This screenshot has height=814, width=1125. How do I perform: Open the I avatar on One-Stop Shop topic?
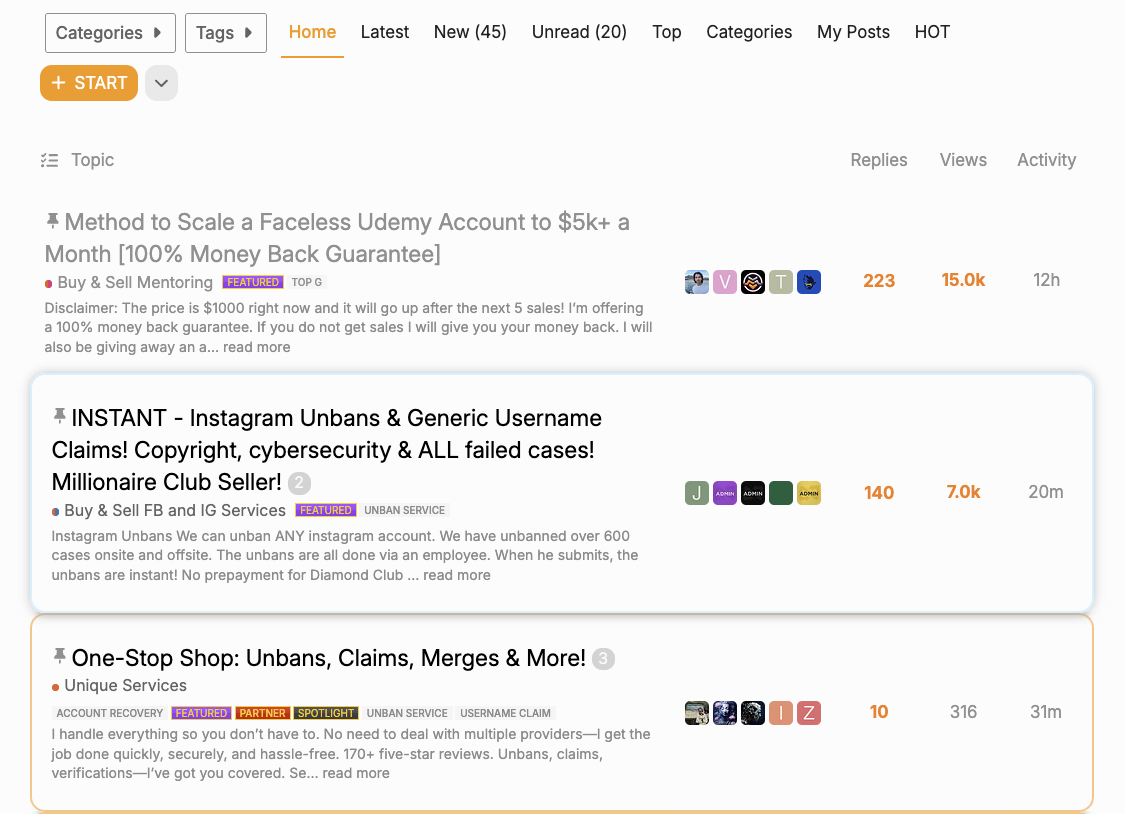click(781, 713)
